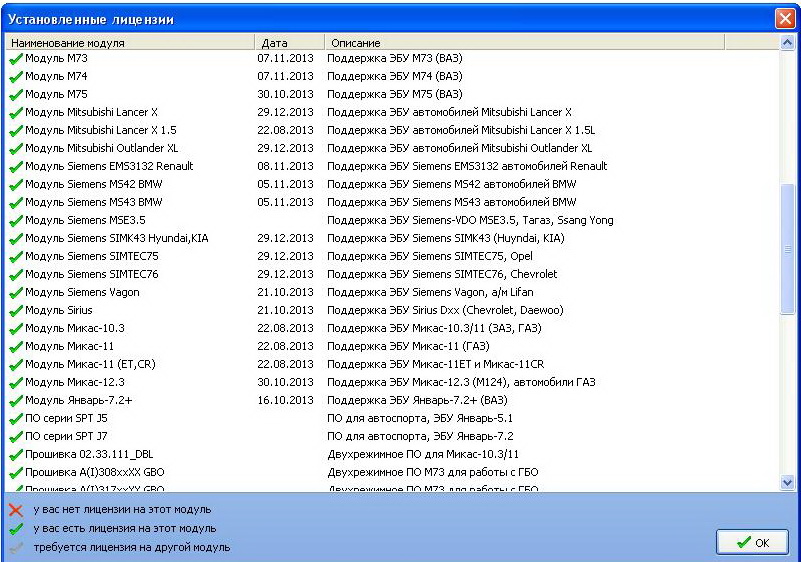The height and width of the screenshot is (562, 801).
Task: Click check icon of Модуль Январь-7.2+
Action: click(x=16, y=401)
